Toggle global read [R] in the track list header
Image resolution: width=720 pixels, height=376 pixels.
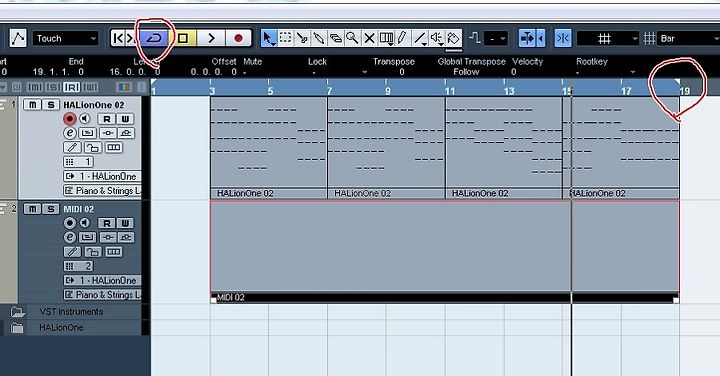tap(71, 87)
